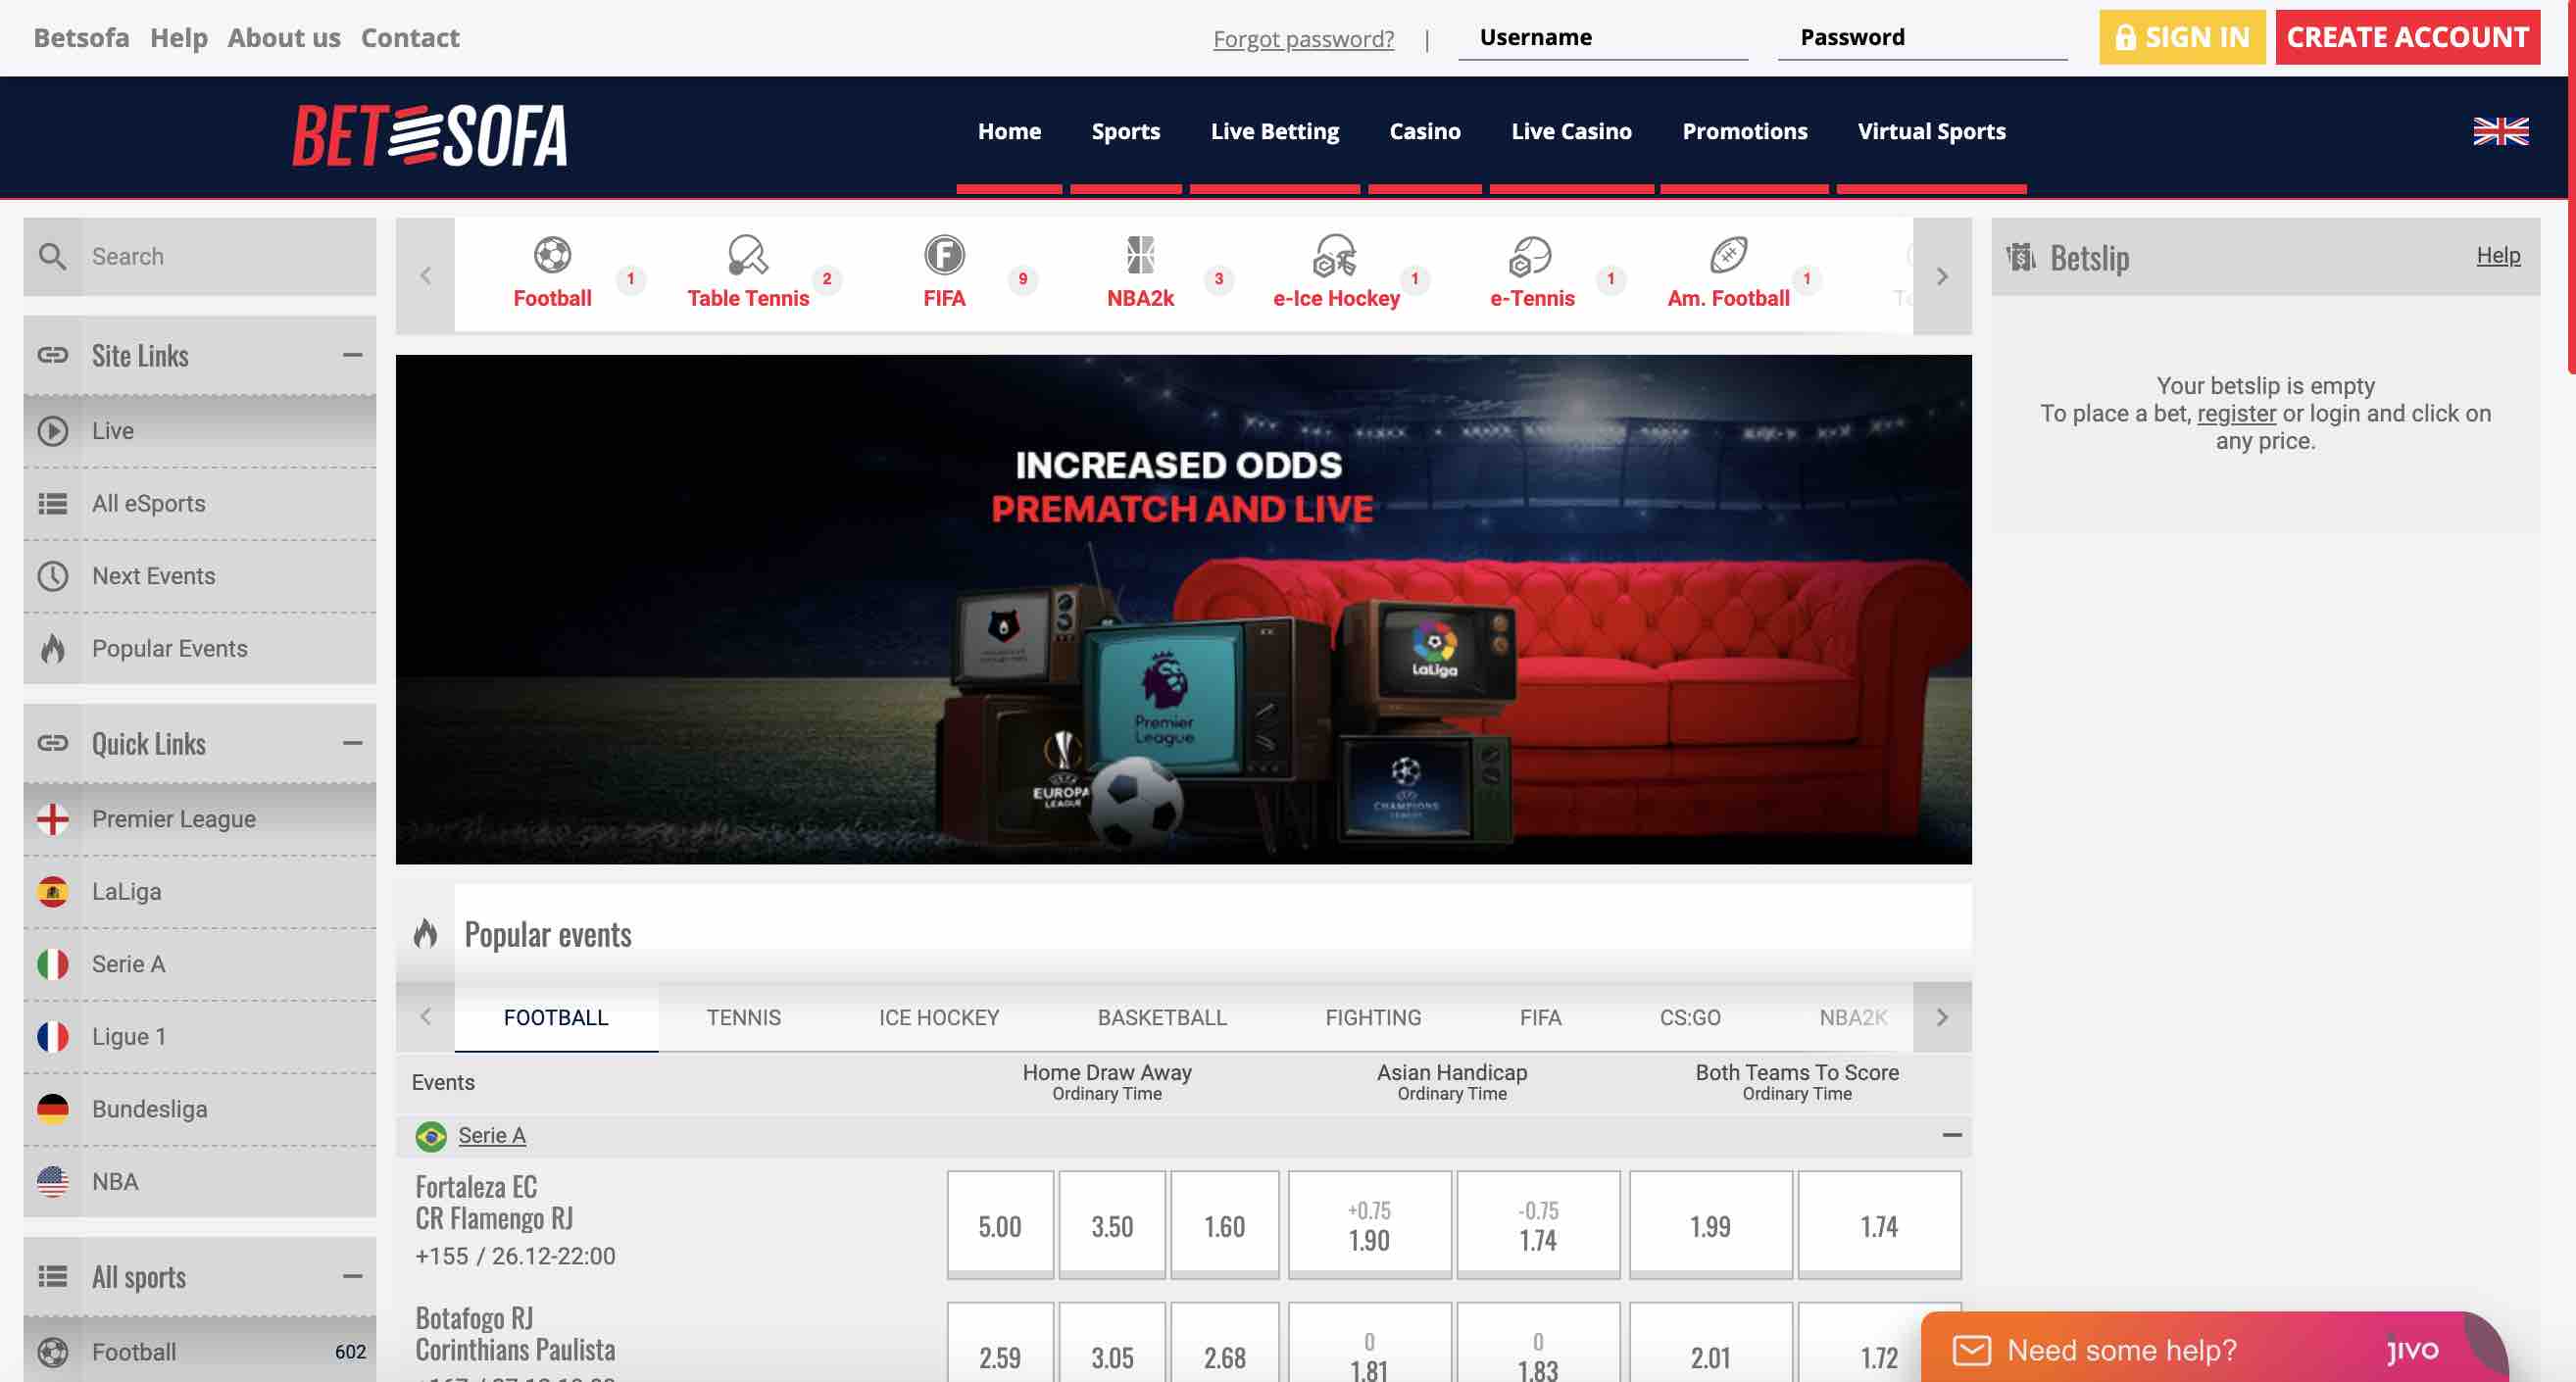
Task: Click the England flag beside Premier League
Action: [52, 819]
